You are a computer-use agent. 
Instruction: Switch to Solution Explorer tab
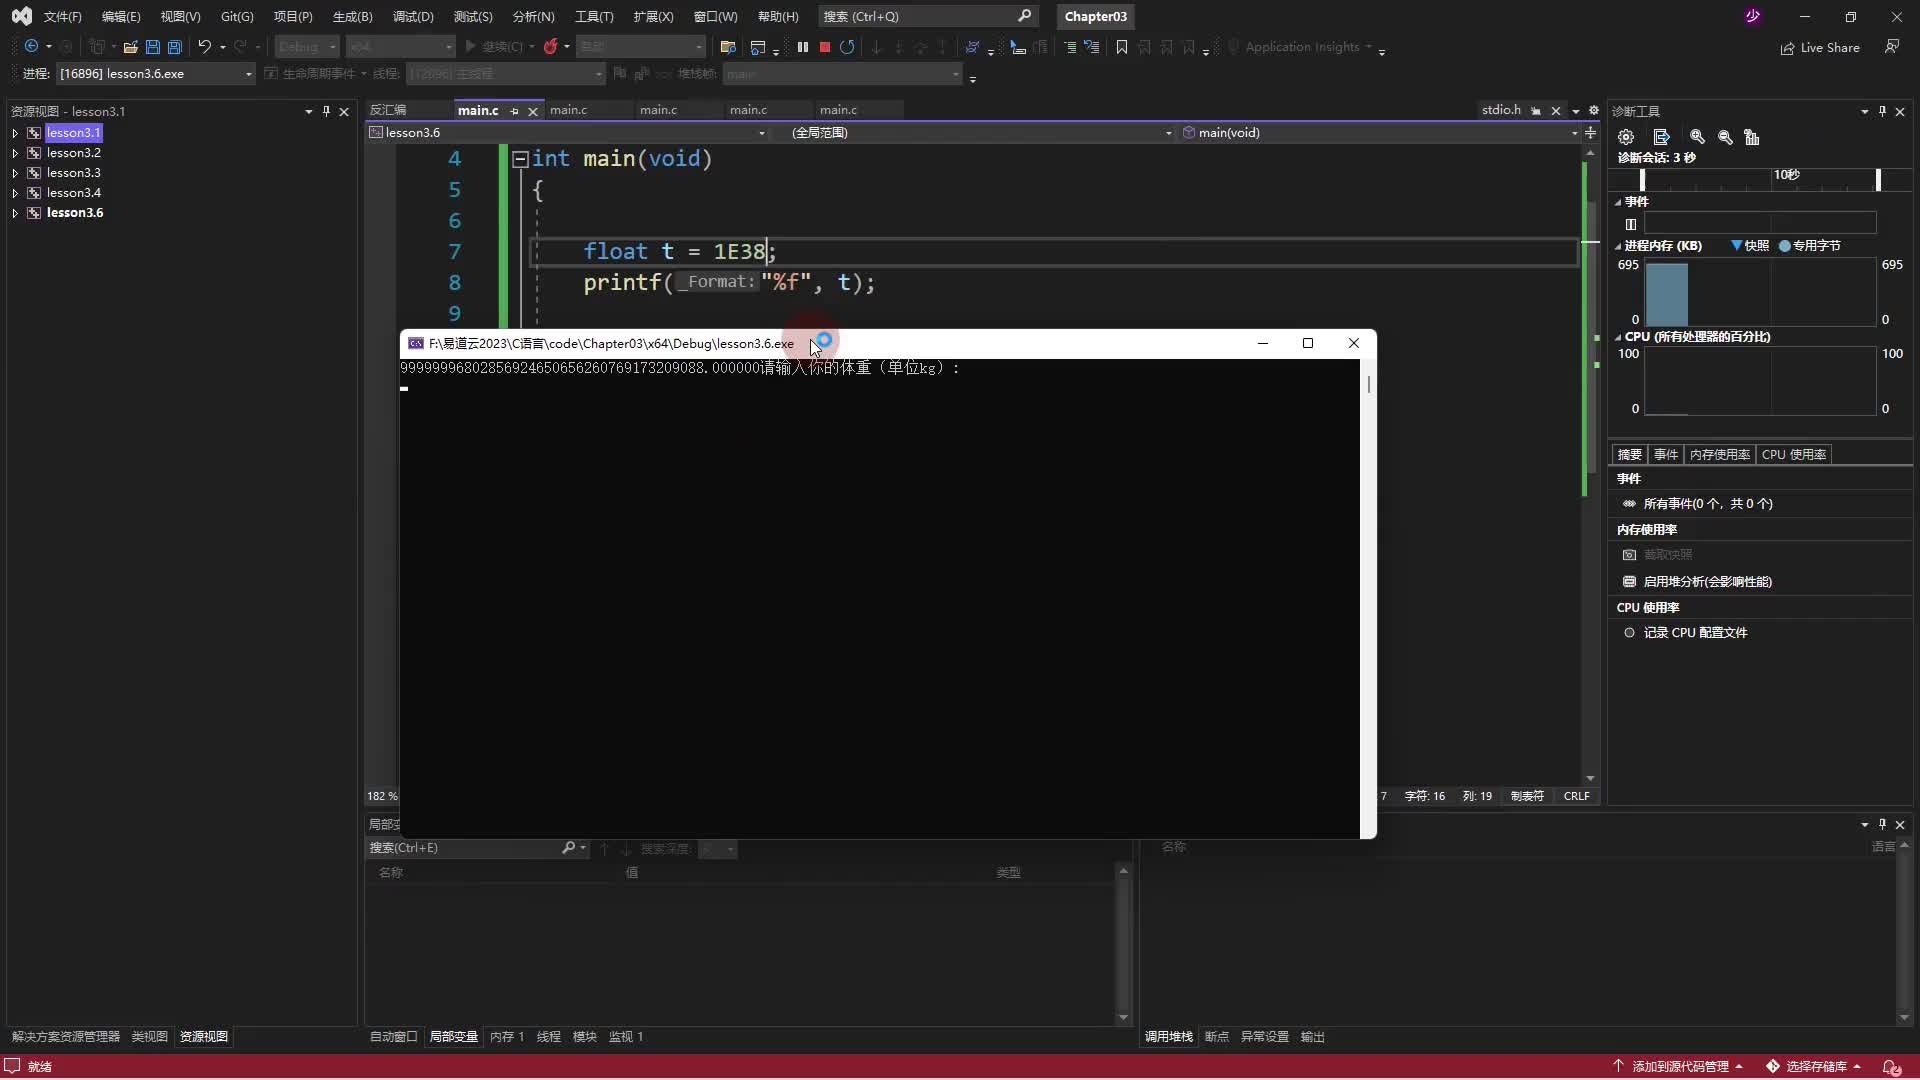[66, 1037]
